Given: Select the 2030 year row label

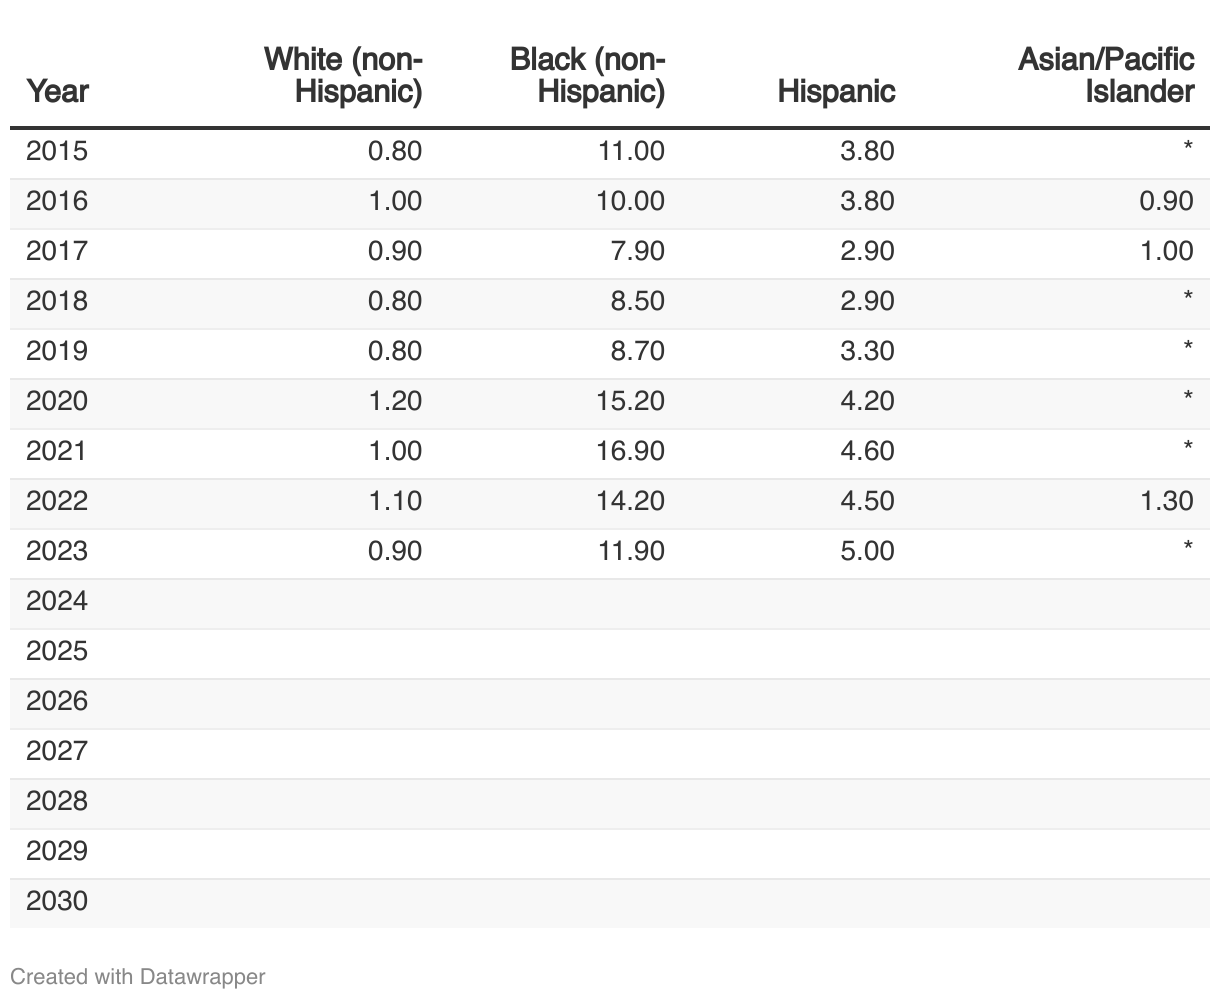Looking at the screenshot, I should point(57,901).
